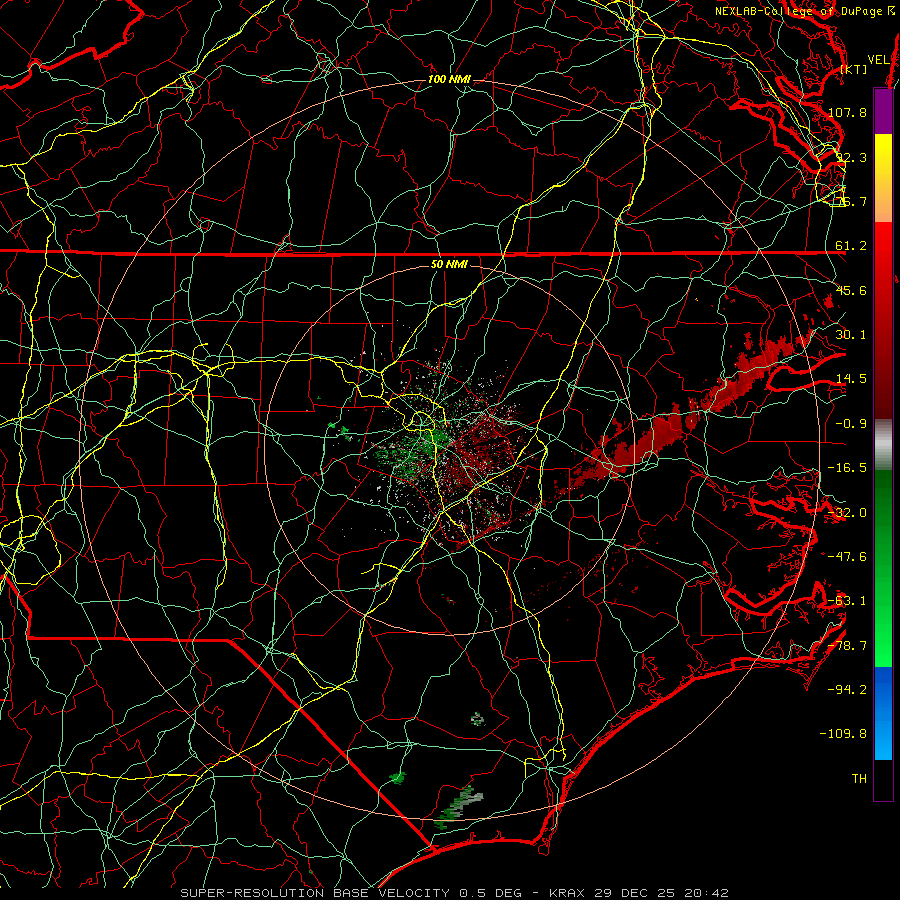Select the blue segment of the velocity color bar
900x900 pixels.
883,713
